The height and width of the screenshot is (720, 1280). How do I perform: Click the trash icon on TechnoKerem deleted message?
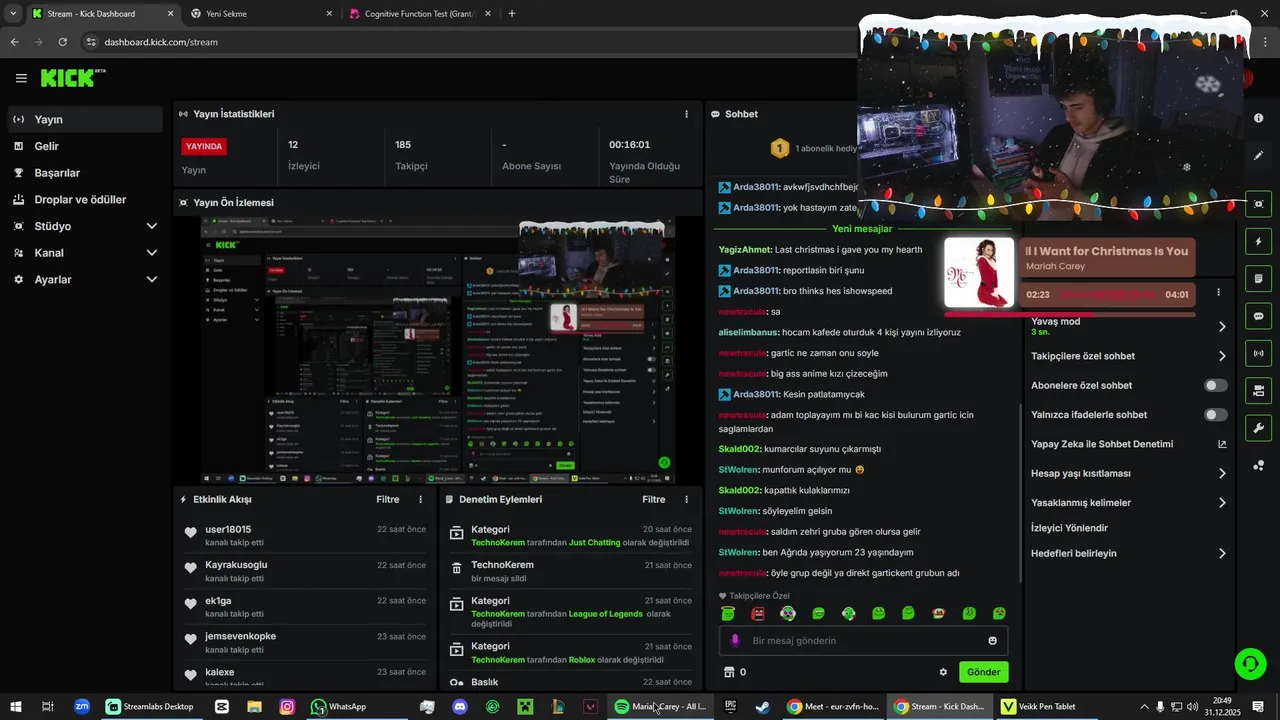coord(456,569)
